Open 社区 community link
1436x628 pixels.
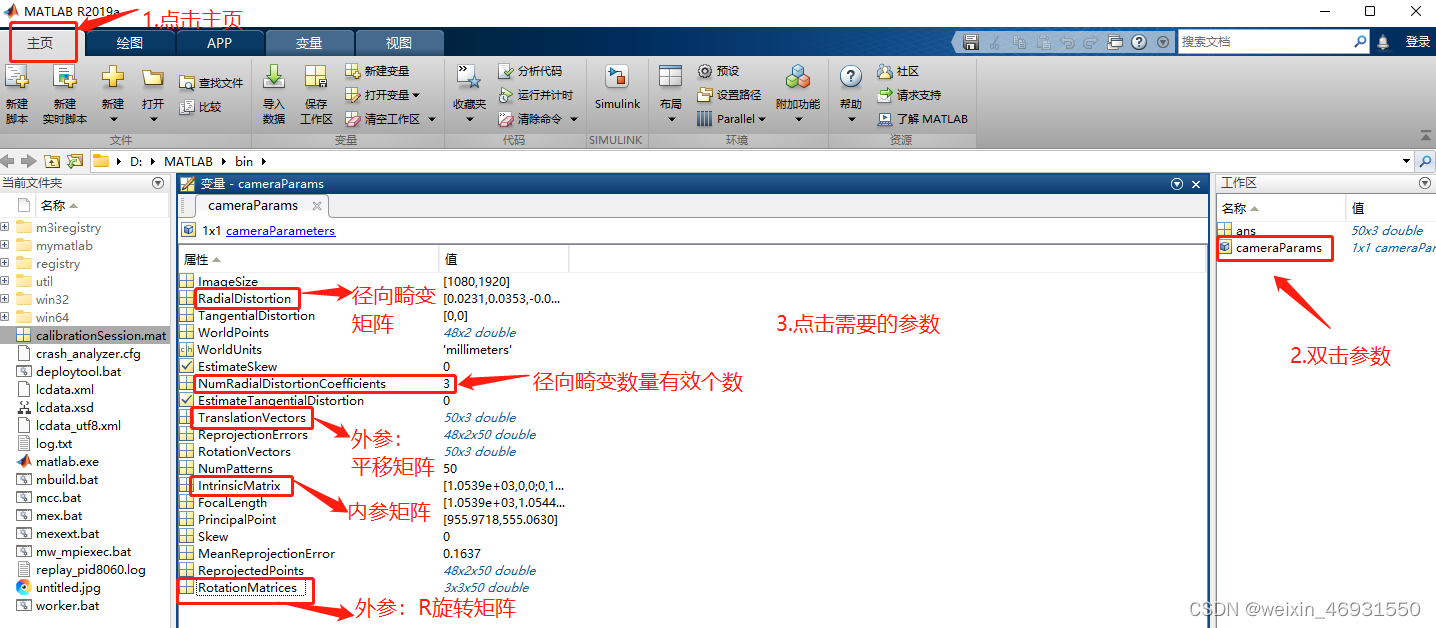pyautogui.click(x=897, y=71)
